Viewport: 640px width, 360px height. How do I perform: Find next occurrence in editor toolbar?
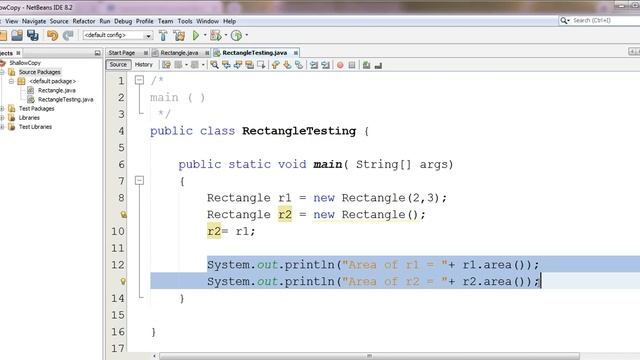click(x=238, y=65)
